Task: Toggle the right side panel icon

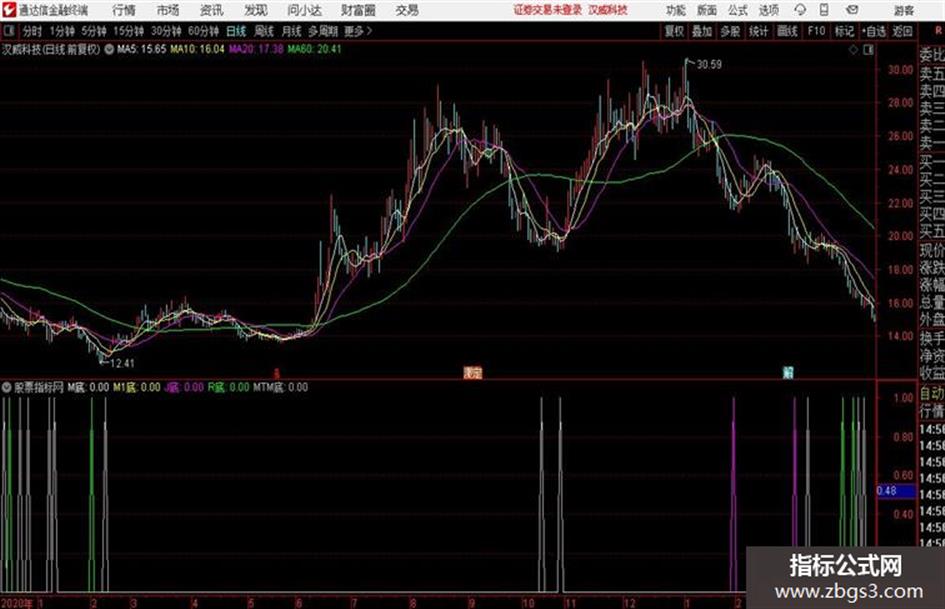Action: (x=868, y=50)
